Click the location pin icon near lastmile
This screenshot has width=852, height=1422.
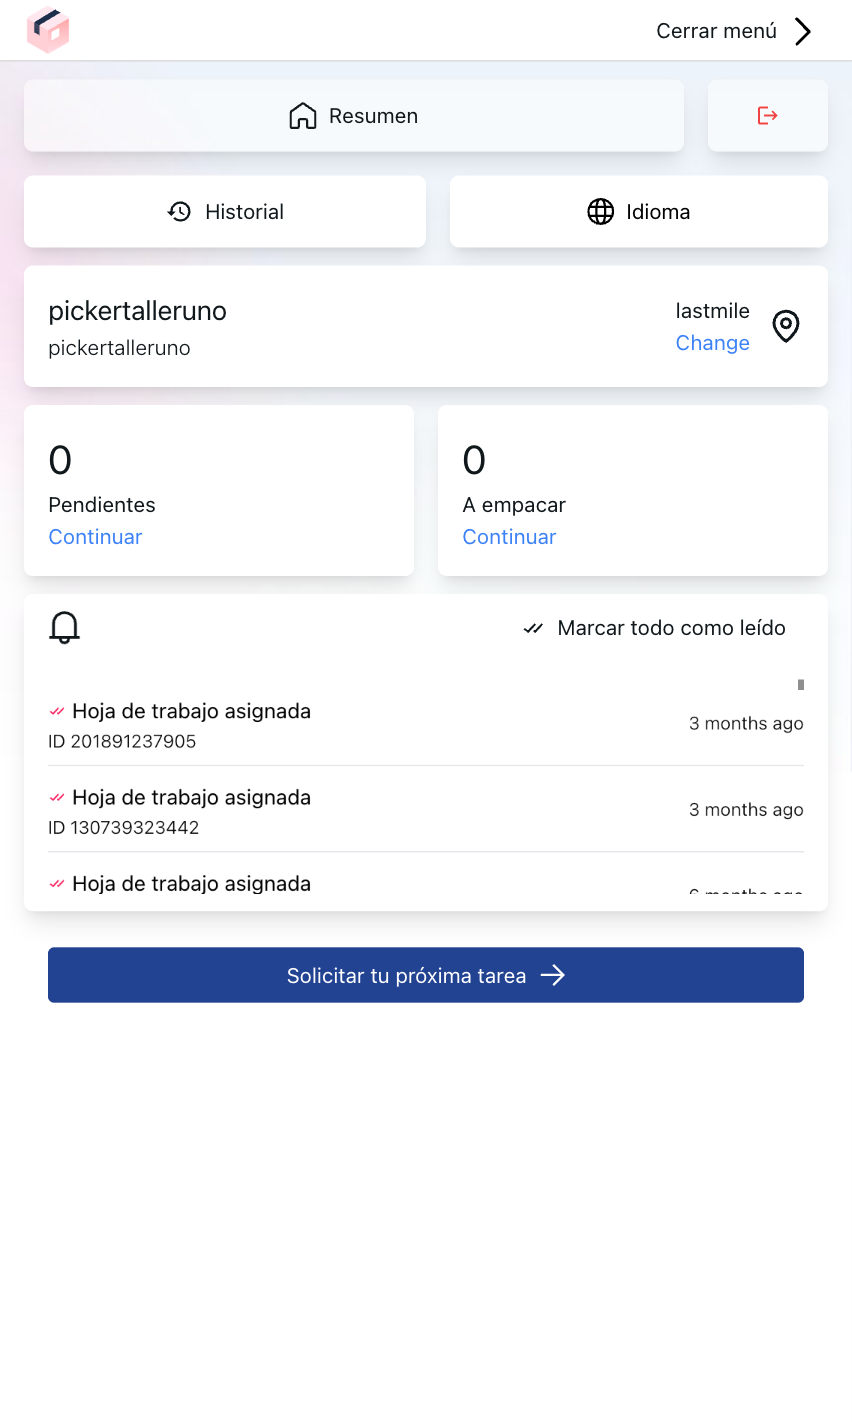tap(786, 326)
